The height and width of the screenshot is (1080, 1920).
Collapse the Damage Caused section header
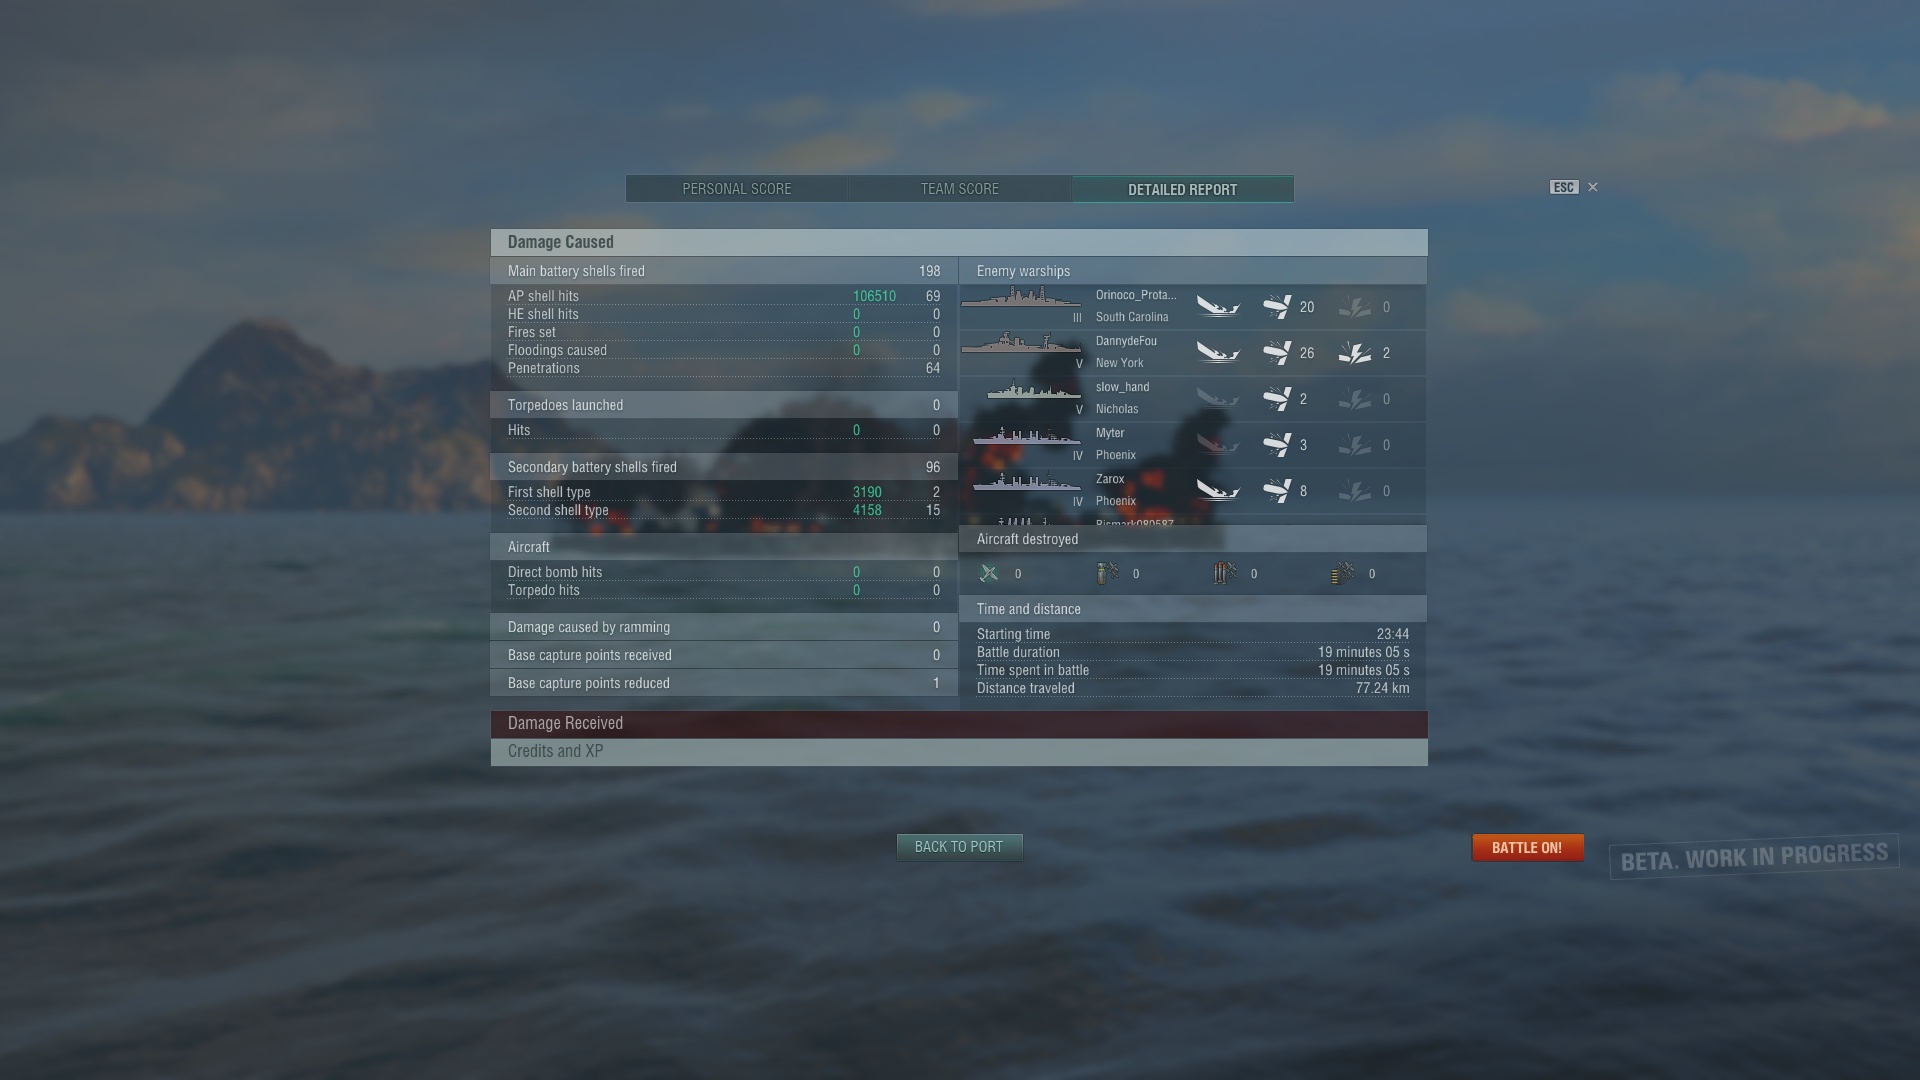click(x=959, y=242)
